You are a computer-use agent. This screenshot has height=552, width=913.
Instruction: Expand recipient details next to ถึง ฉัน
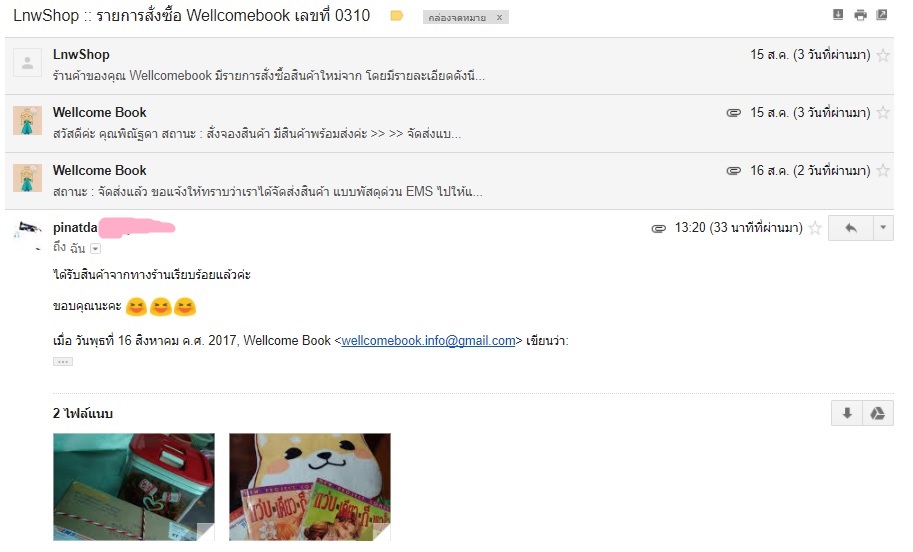coord(95,249)
